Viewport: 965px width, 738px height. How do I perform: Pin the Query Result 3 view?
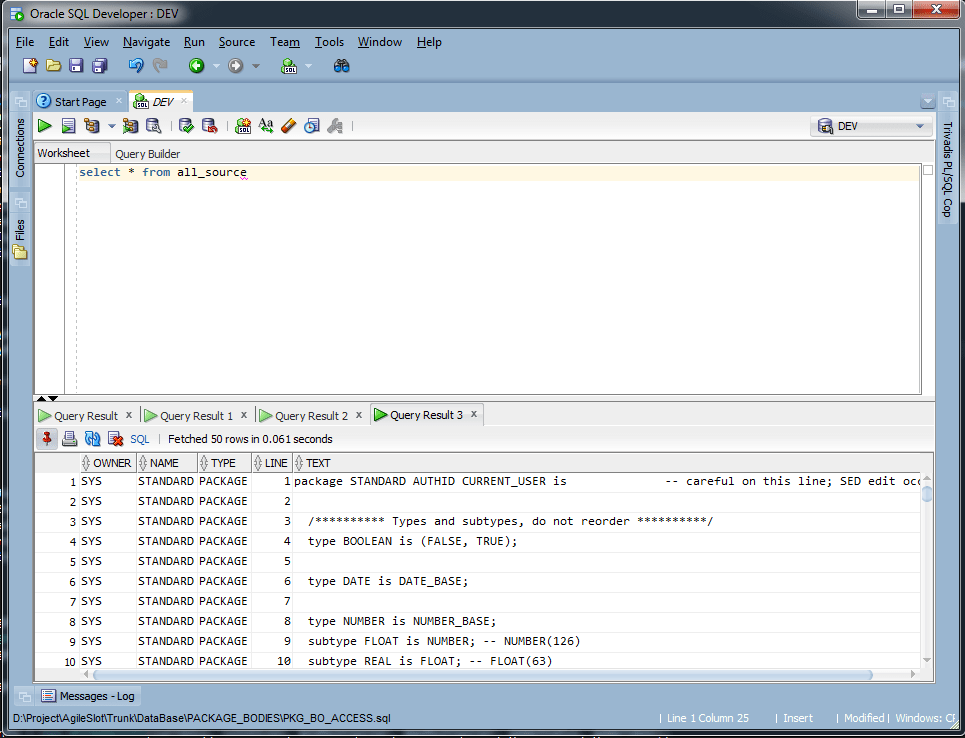(x=47, y=438)
